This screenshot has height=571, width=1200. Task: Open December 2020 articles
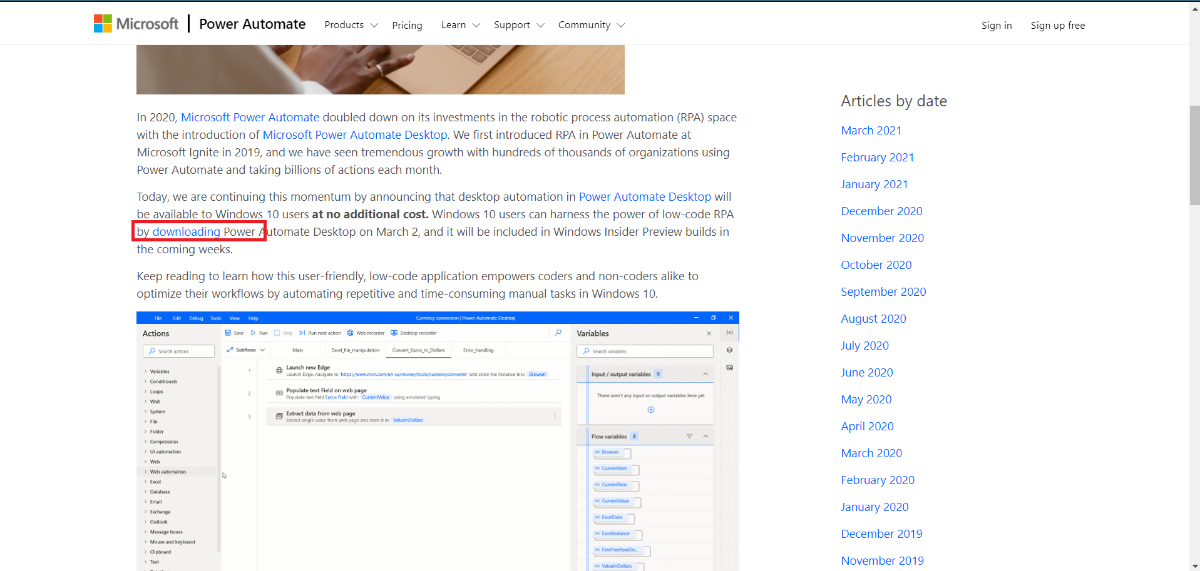tap(881, 211)
